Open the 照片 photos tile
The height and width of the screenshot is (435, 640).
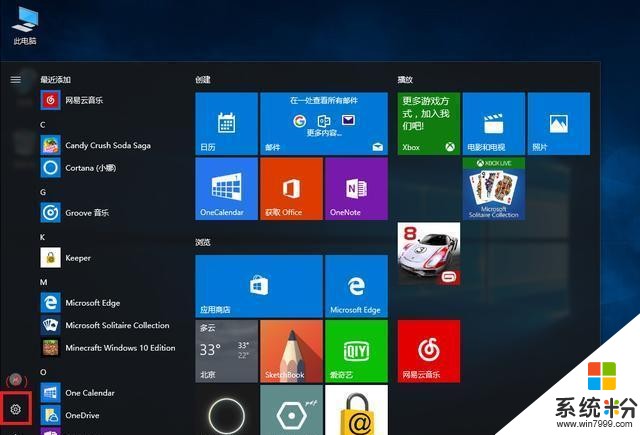pyautogui.click(x=559, y=123)
